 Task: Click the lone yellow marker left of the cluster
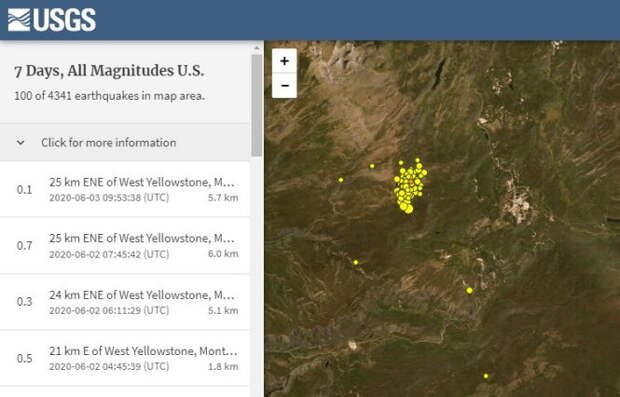[x=341, y=180]
